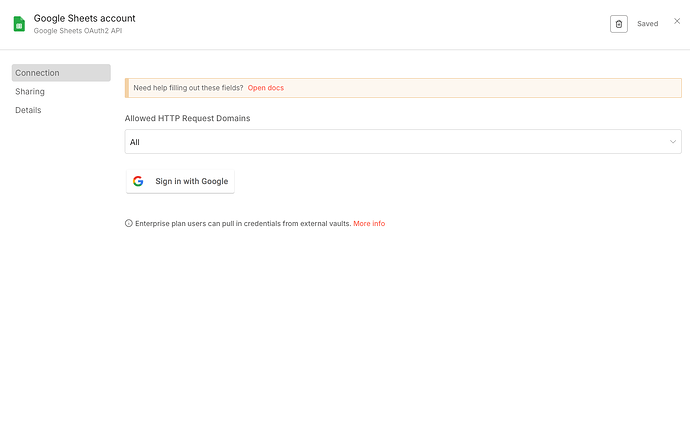Delete credential using the trash icon

coord(619,23)
